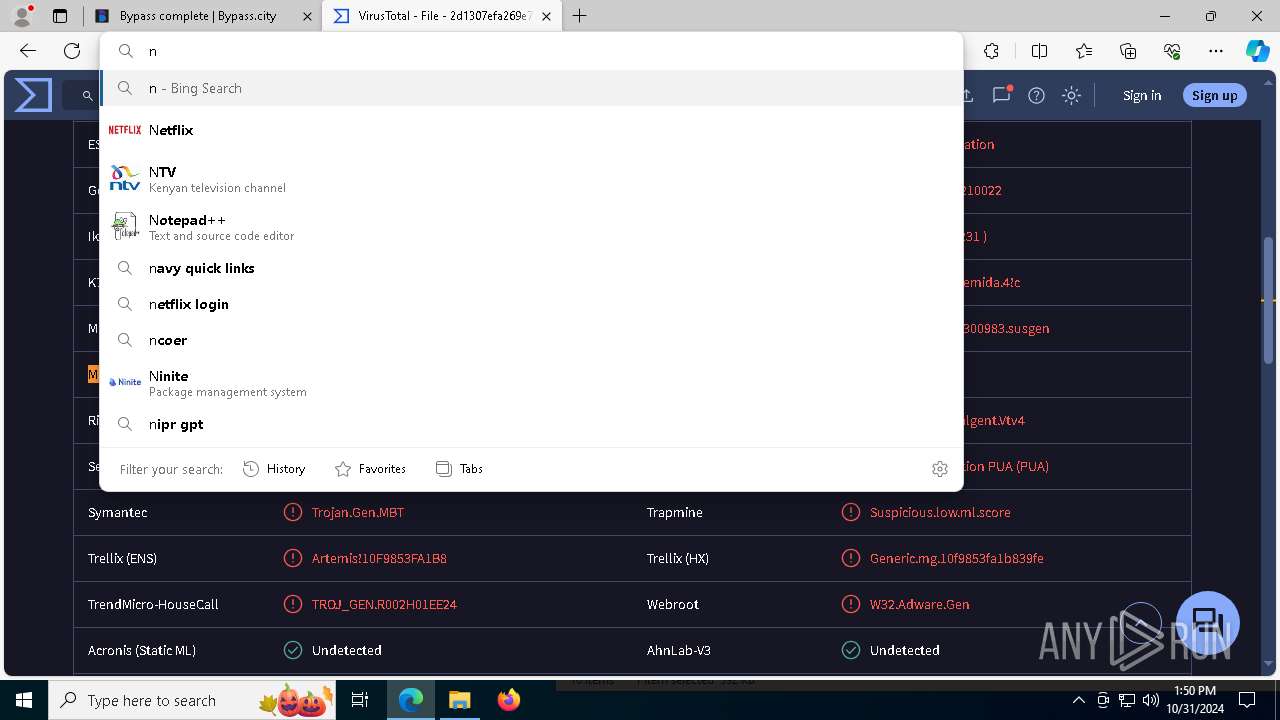The width and height of the screenshot is (1280, 720).
Task: Open search settings gear in dropdown
Action: coord(940,469)
